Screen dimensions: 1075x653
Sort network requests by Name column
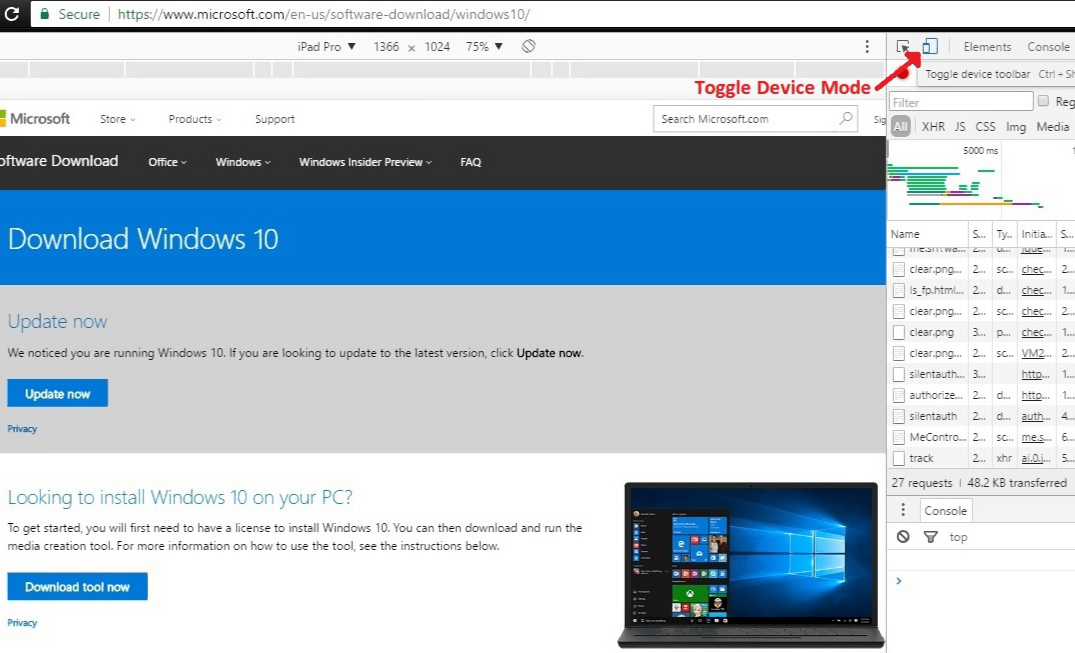pos(928,234)
